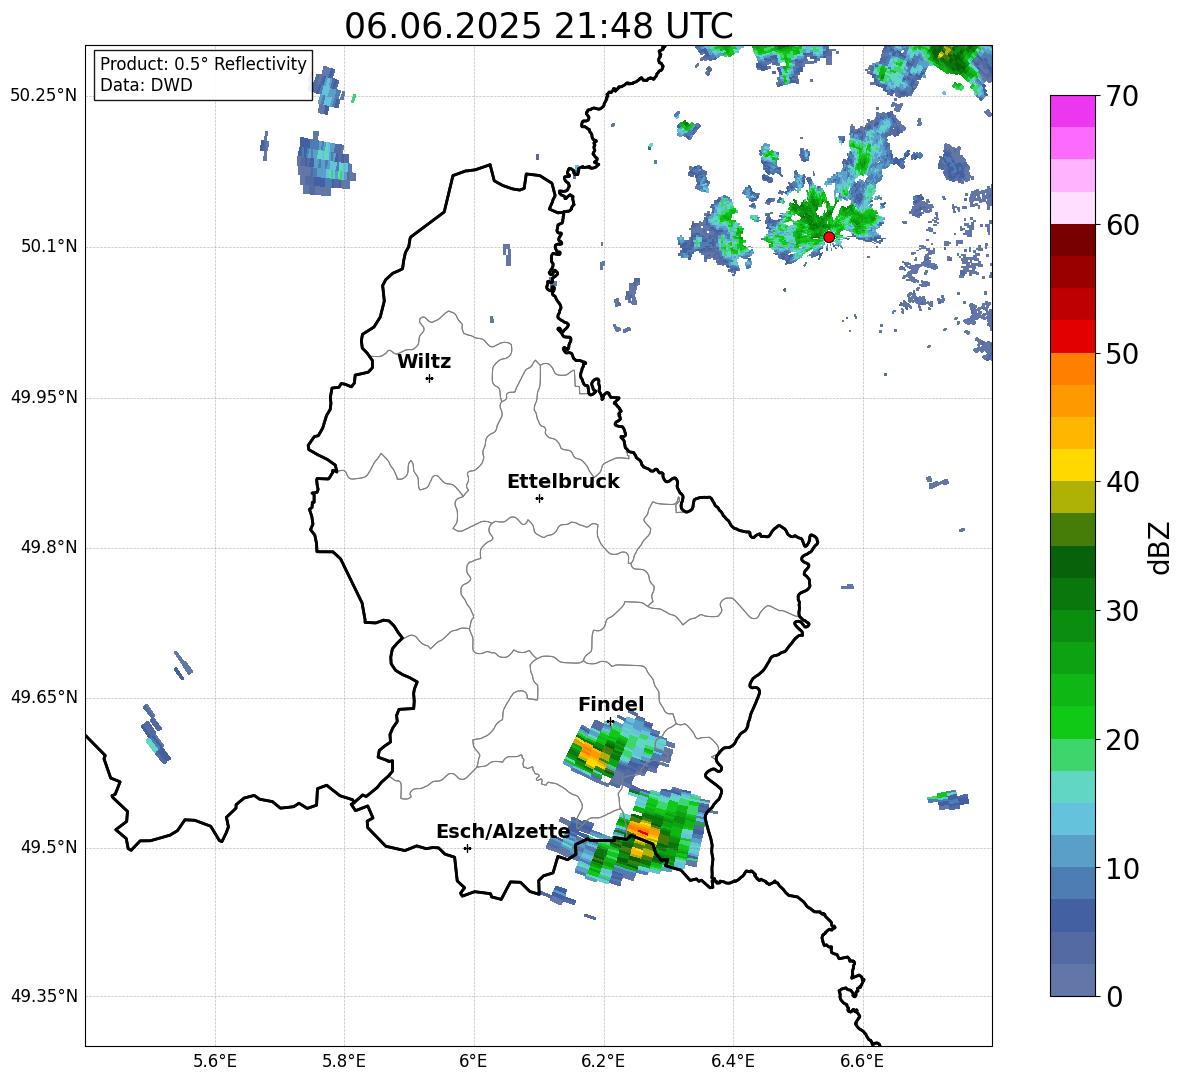The image size is (1184, 1081).
Task: Click the 49.65°N latitude label
Action: tap(44, 697)
